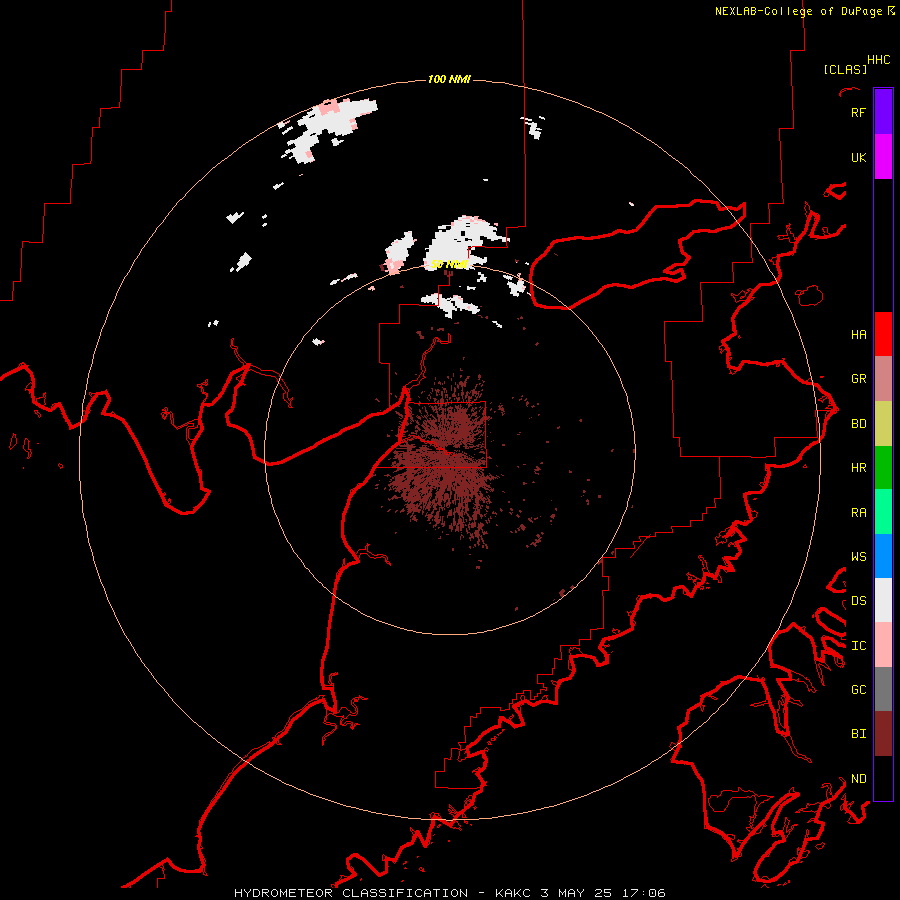This screenshot has height=900, width=900.
Task: Click the WS legend label
Action: [x=858, y=557]
